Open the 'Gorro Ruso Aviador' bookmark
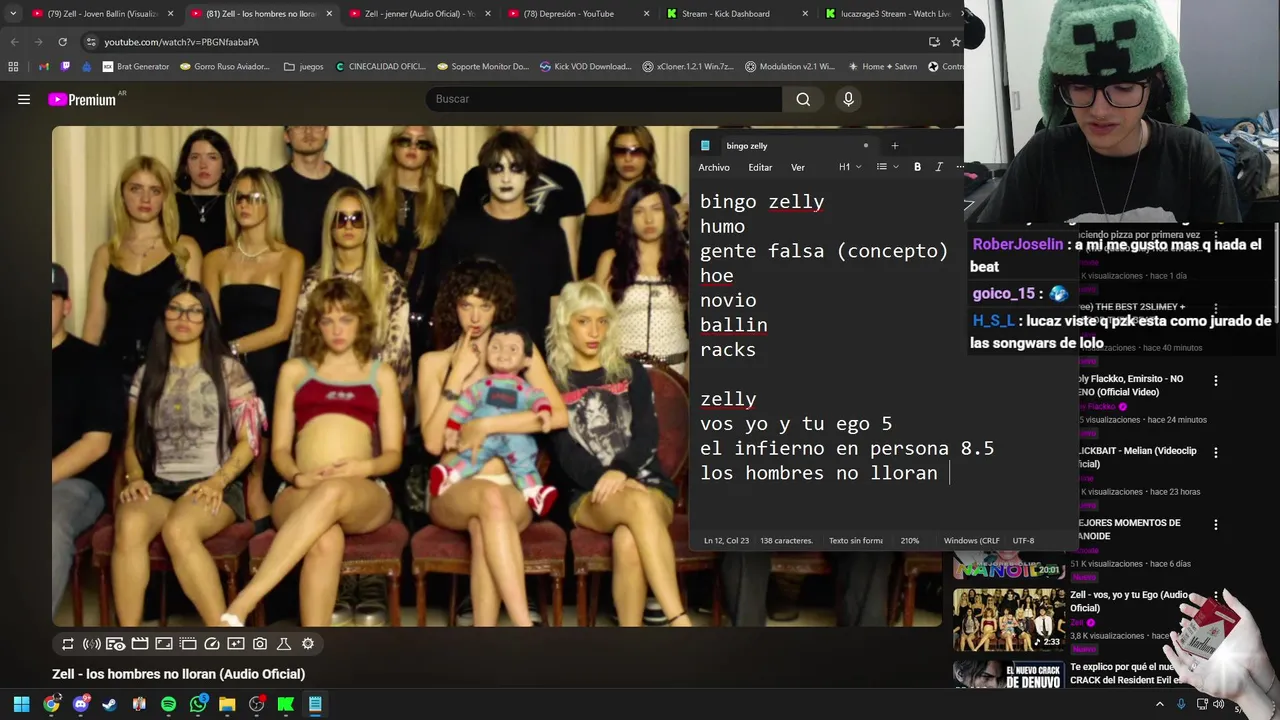The image size is (1280, 720). 225,67
